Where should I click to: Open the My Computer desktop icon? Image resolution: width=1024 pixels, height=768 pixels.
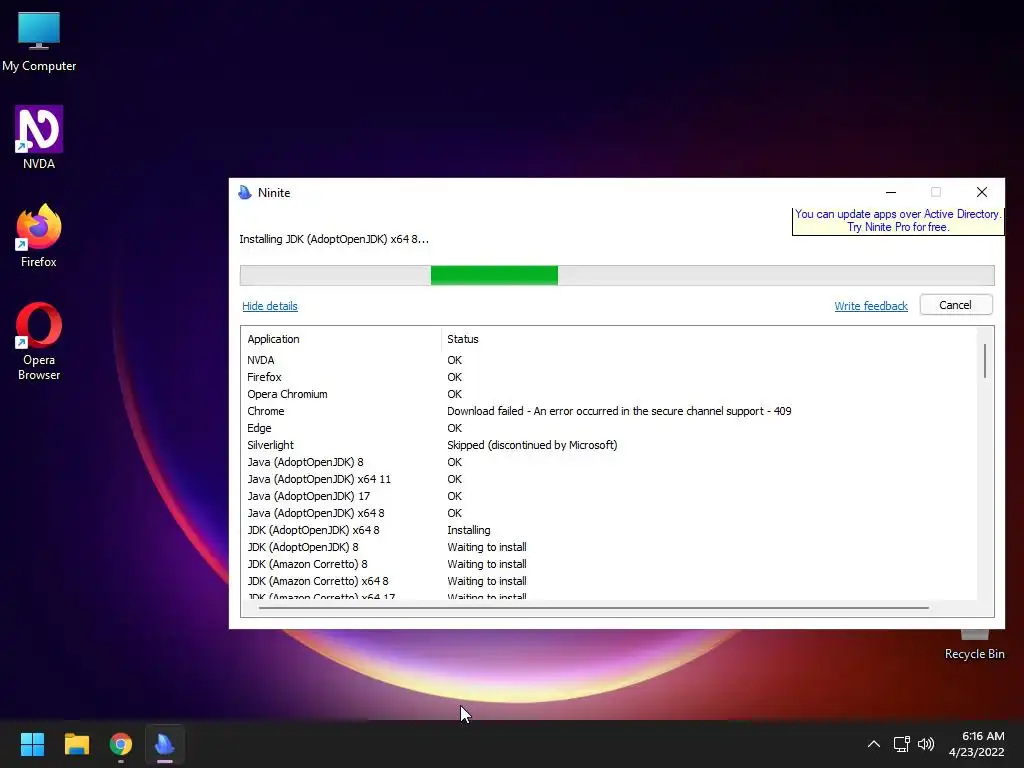click(x=39, y=41)
